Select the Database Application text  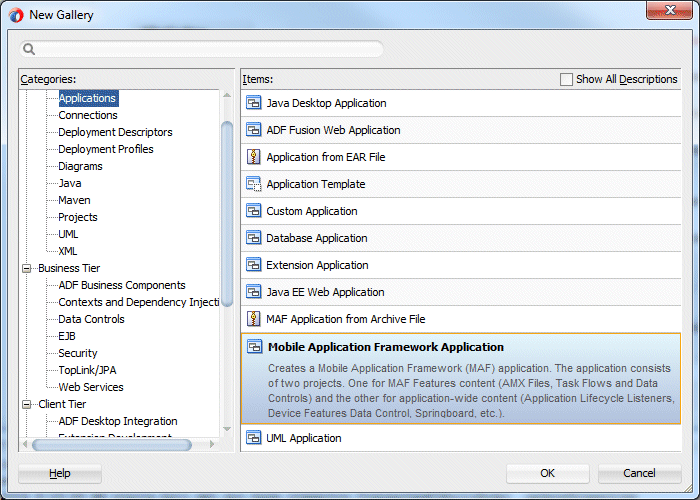(317, 238)
